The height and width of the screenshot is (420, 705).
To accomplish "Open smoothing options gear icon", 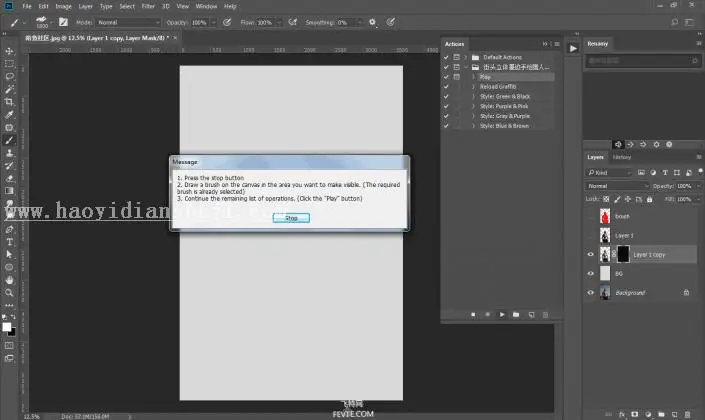I will click(x=372, y=22).
